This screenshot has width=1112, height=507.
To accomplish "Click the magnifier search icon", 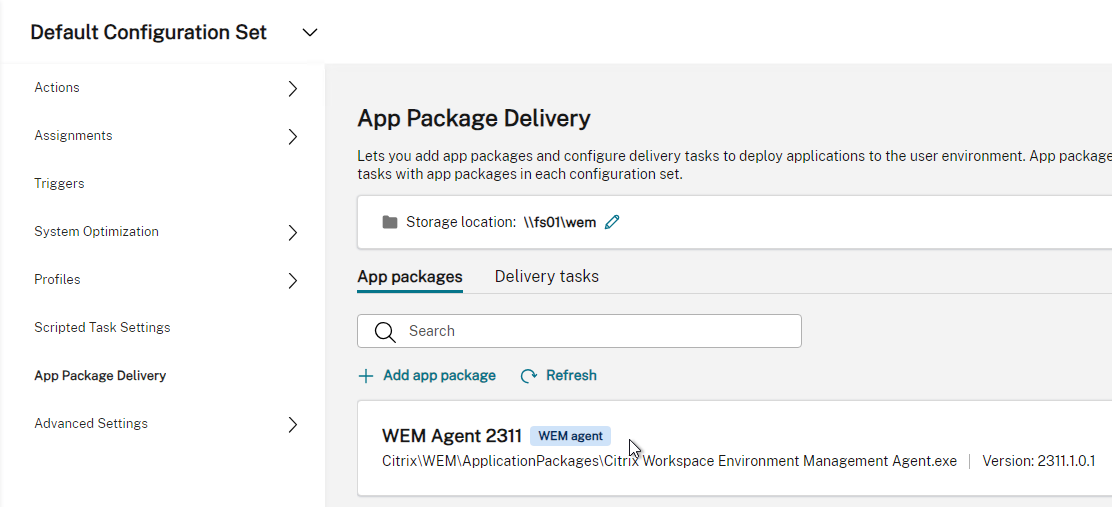I will [385, 331].
